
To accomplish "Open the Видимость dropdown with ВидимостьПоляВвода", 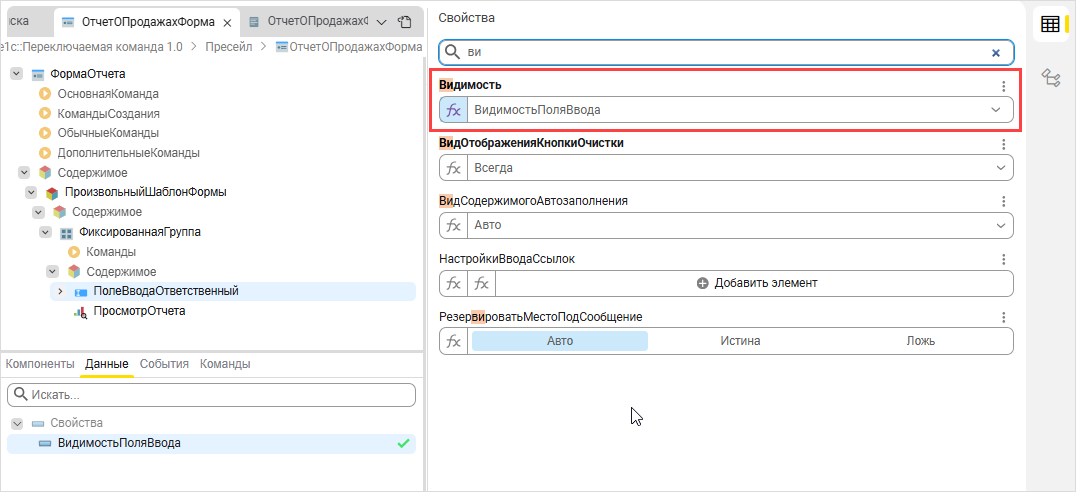I will coord(740,110).
